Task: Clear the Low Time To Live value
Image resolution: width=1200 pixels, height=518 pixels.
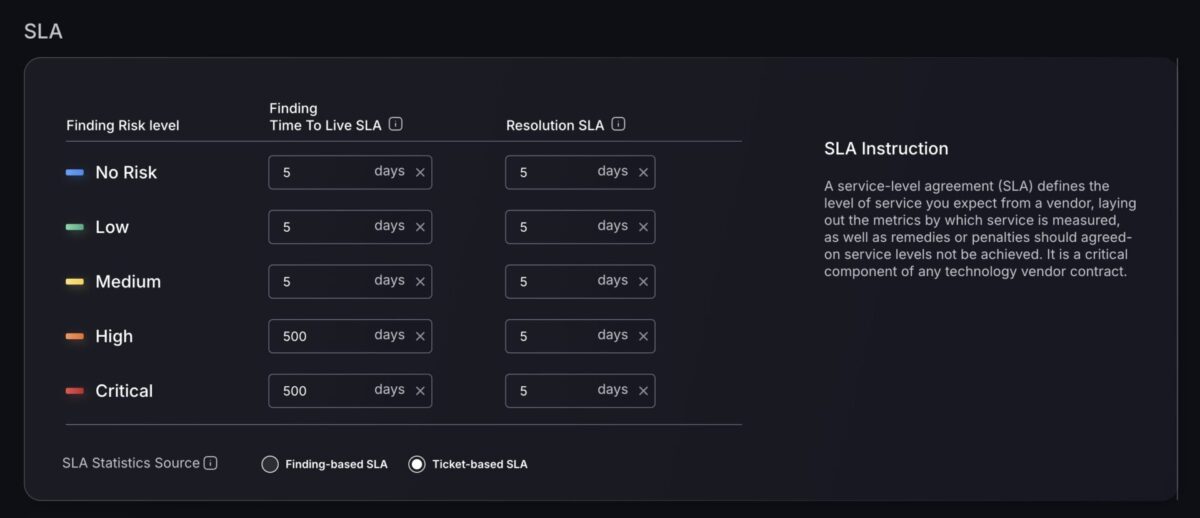Action: pyautogui.click(x=420, y=227)
